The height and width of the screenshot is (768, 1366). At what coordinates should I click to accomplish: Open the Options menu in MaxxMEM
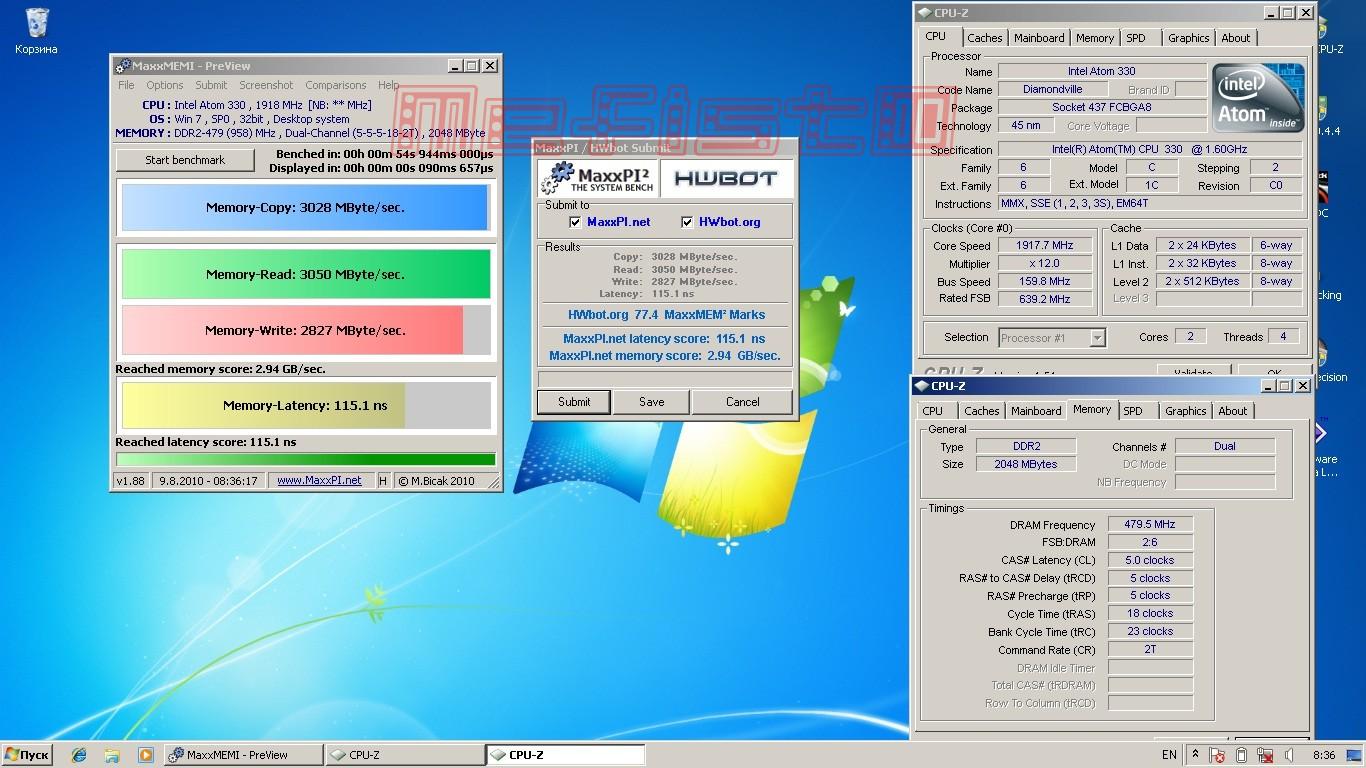pyautogui.click(x=165, y=85)
